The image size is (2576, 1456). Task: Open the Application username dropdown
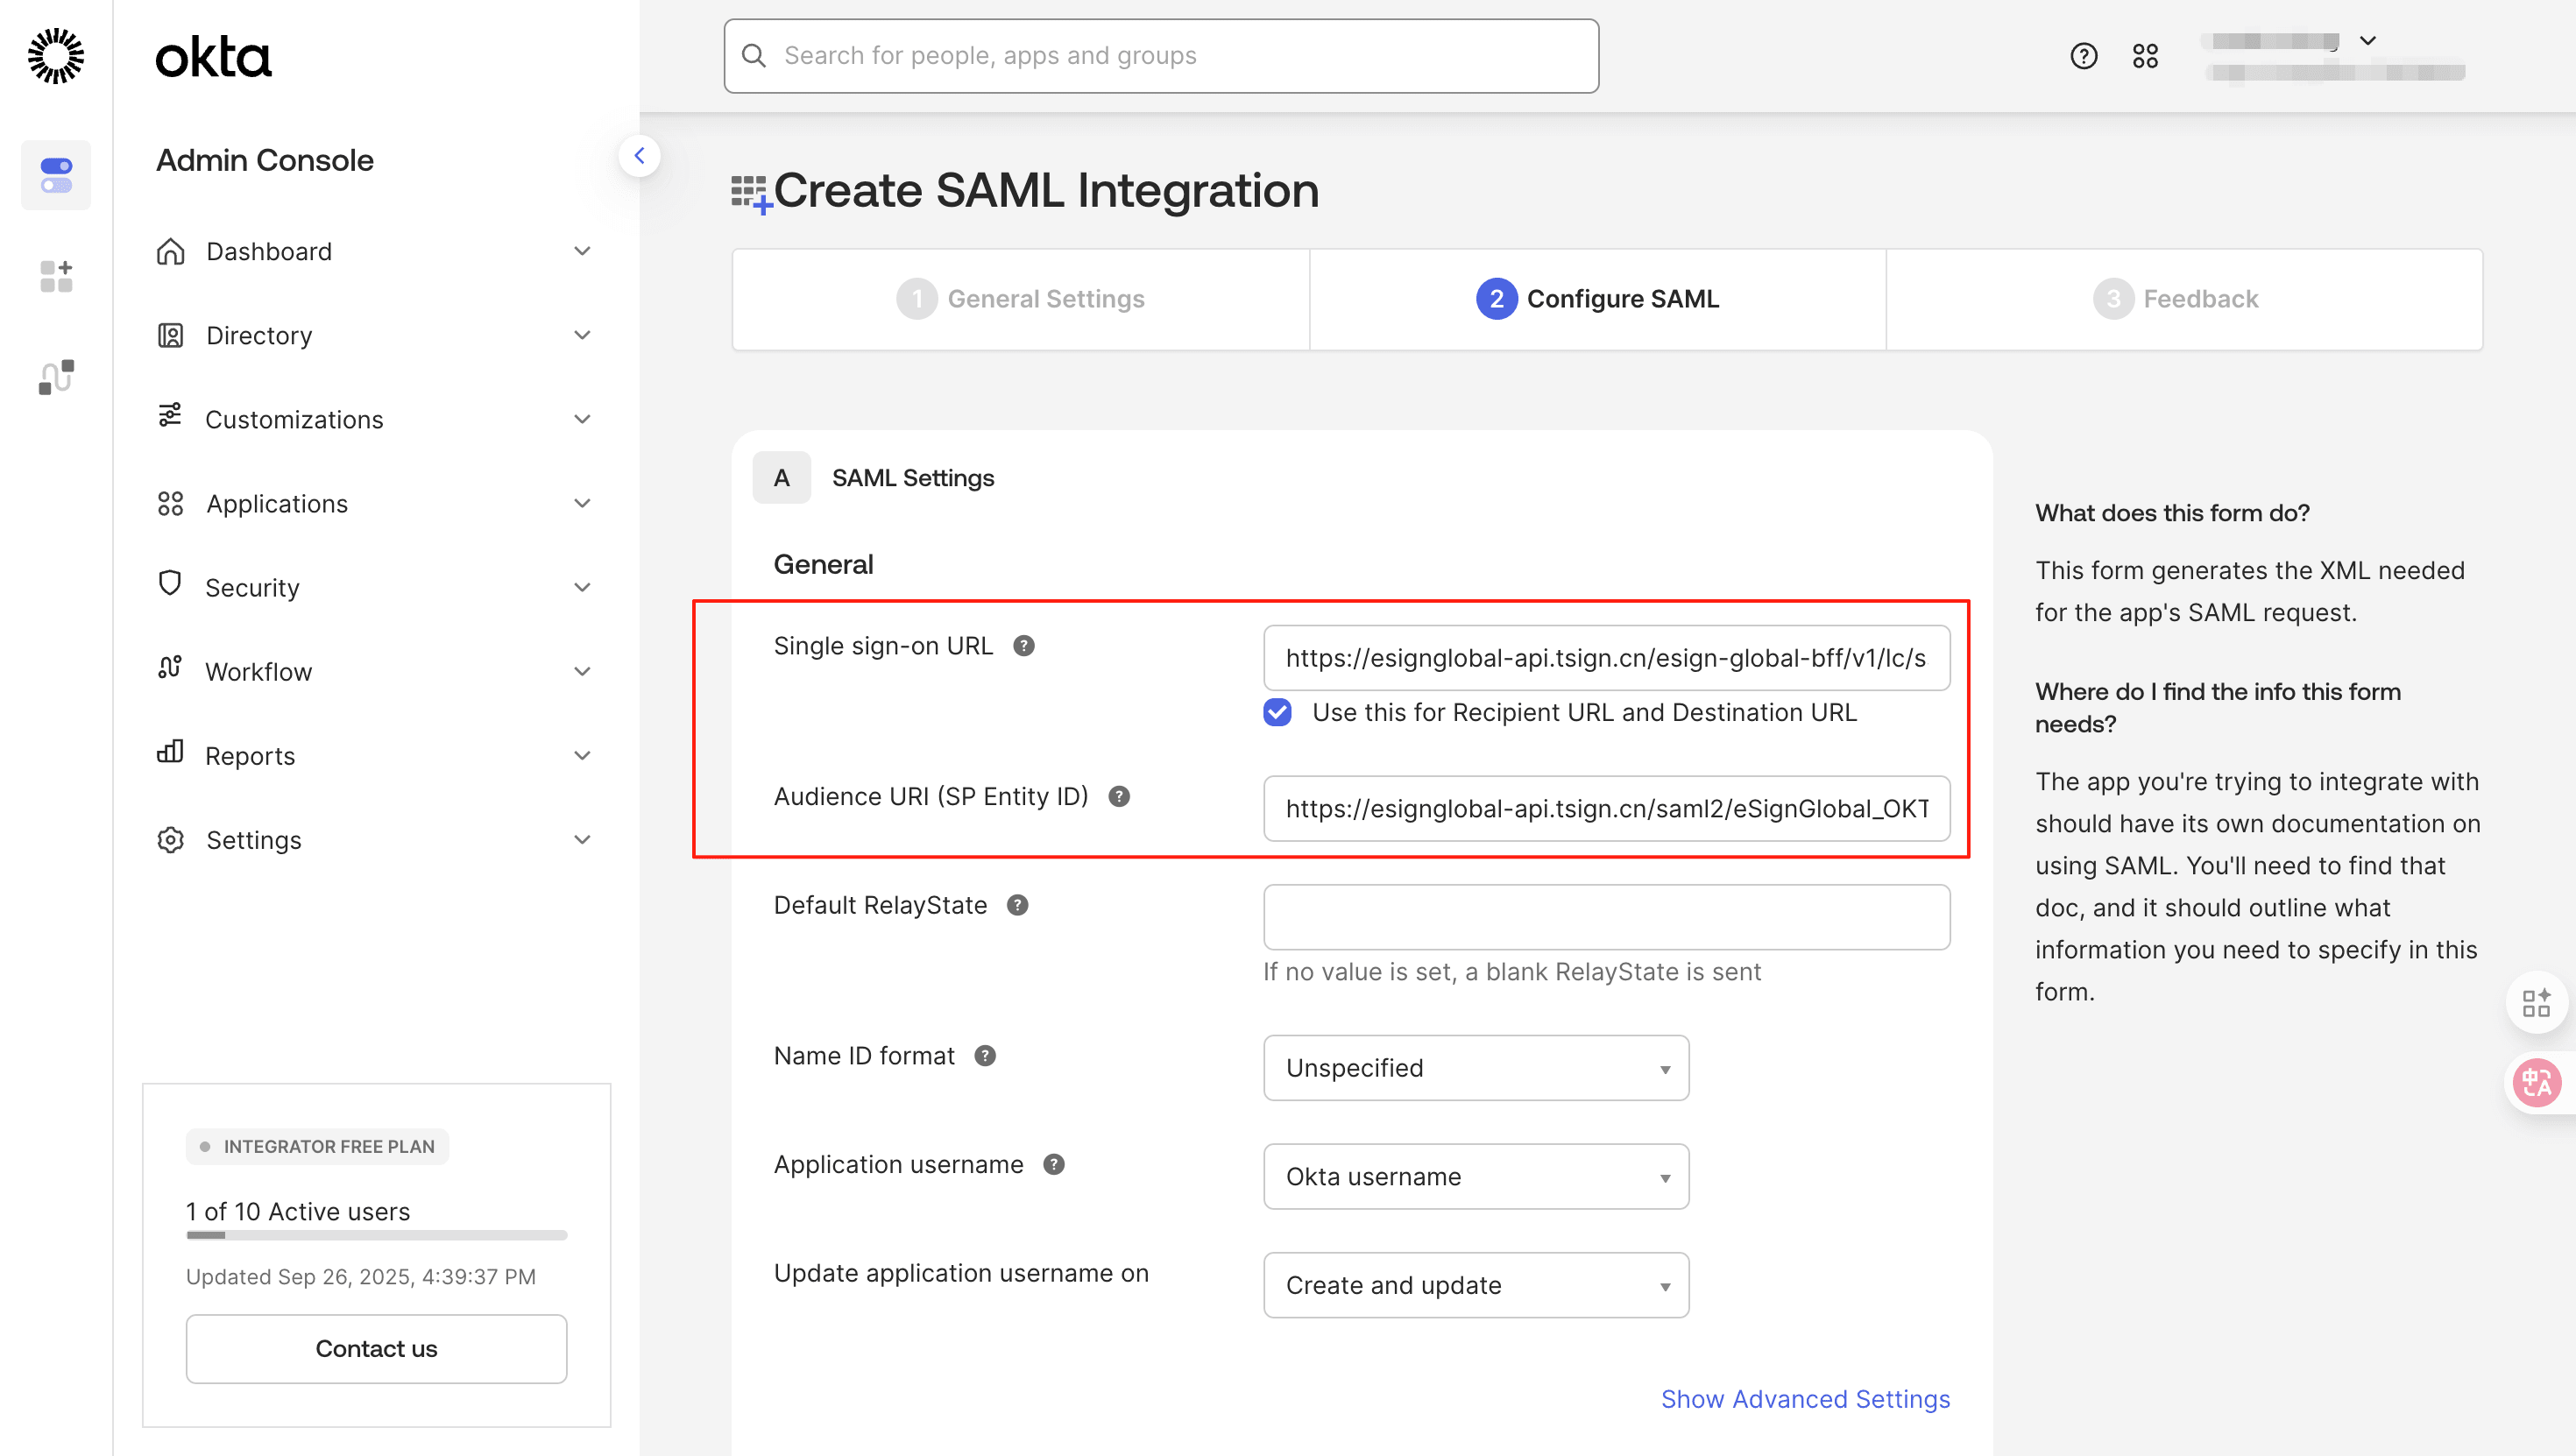click(x=1475, y=1177)
